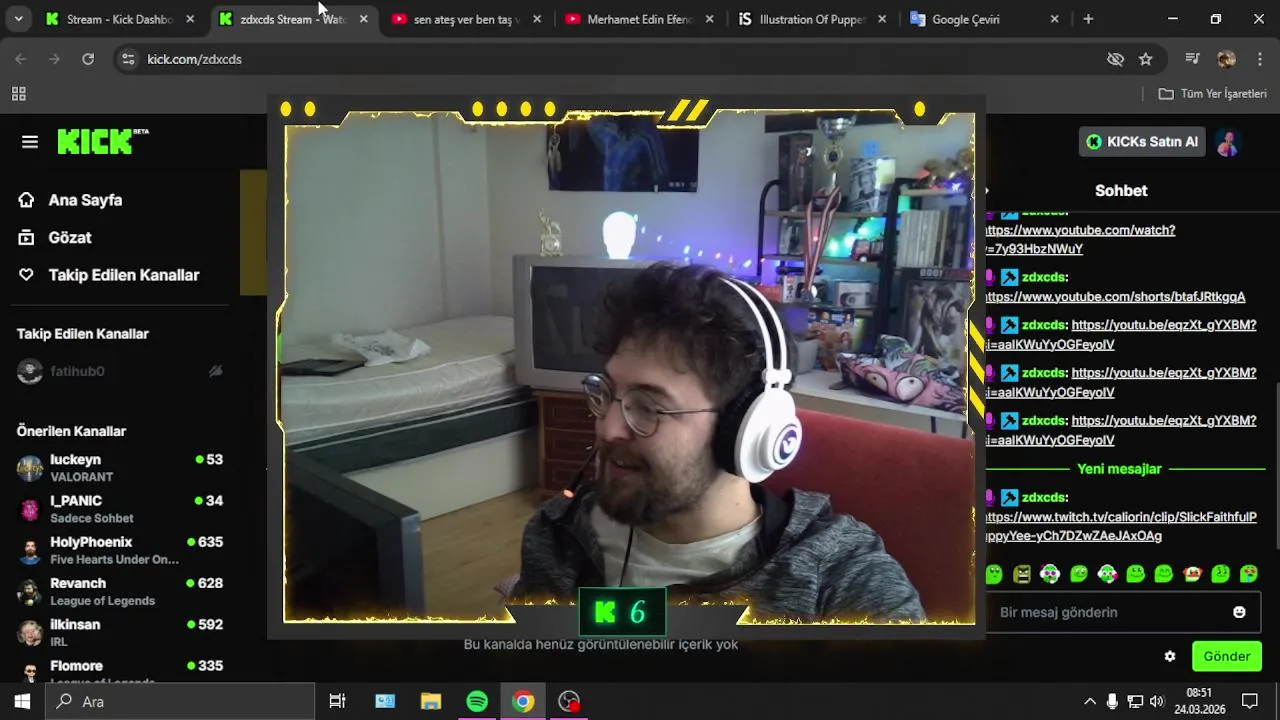Open the crossed-out eye tracking protection icon

1115,59
